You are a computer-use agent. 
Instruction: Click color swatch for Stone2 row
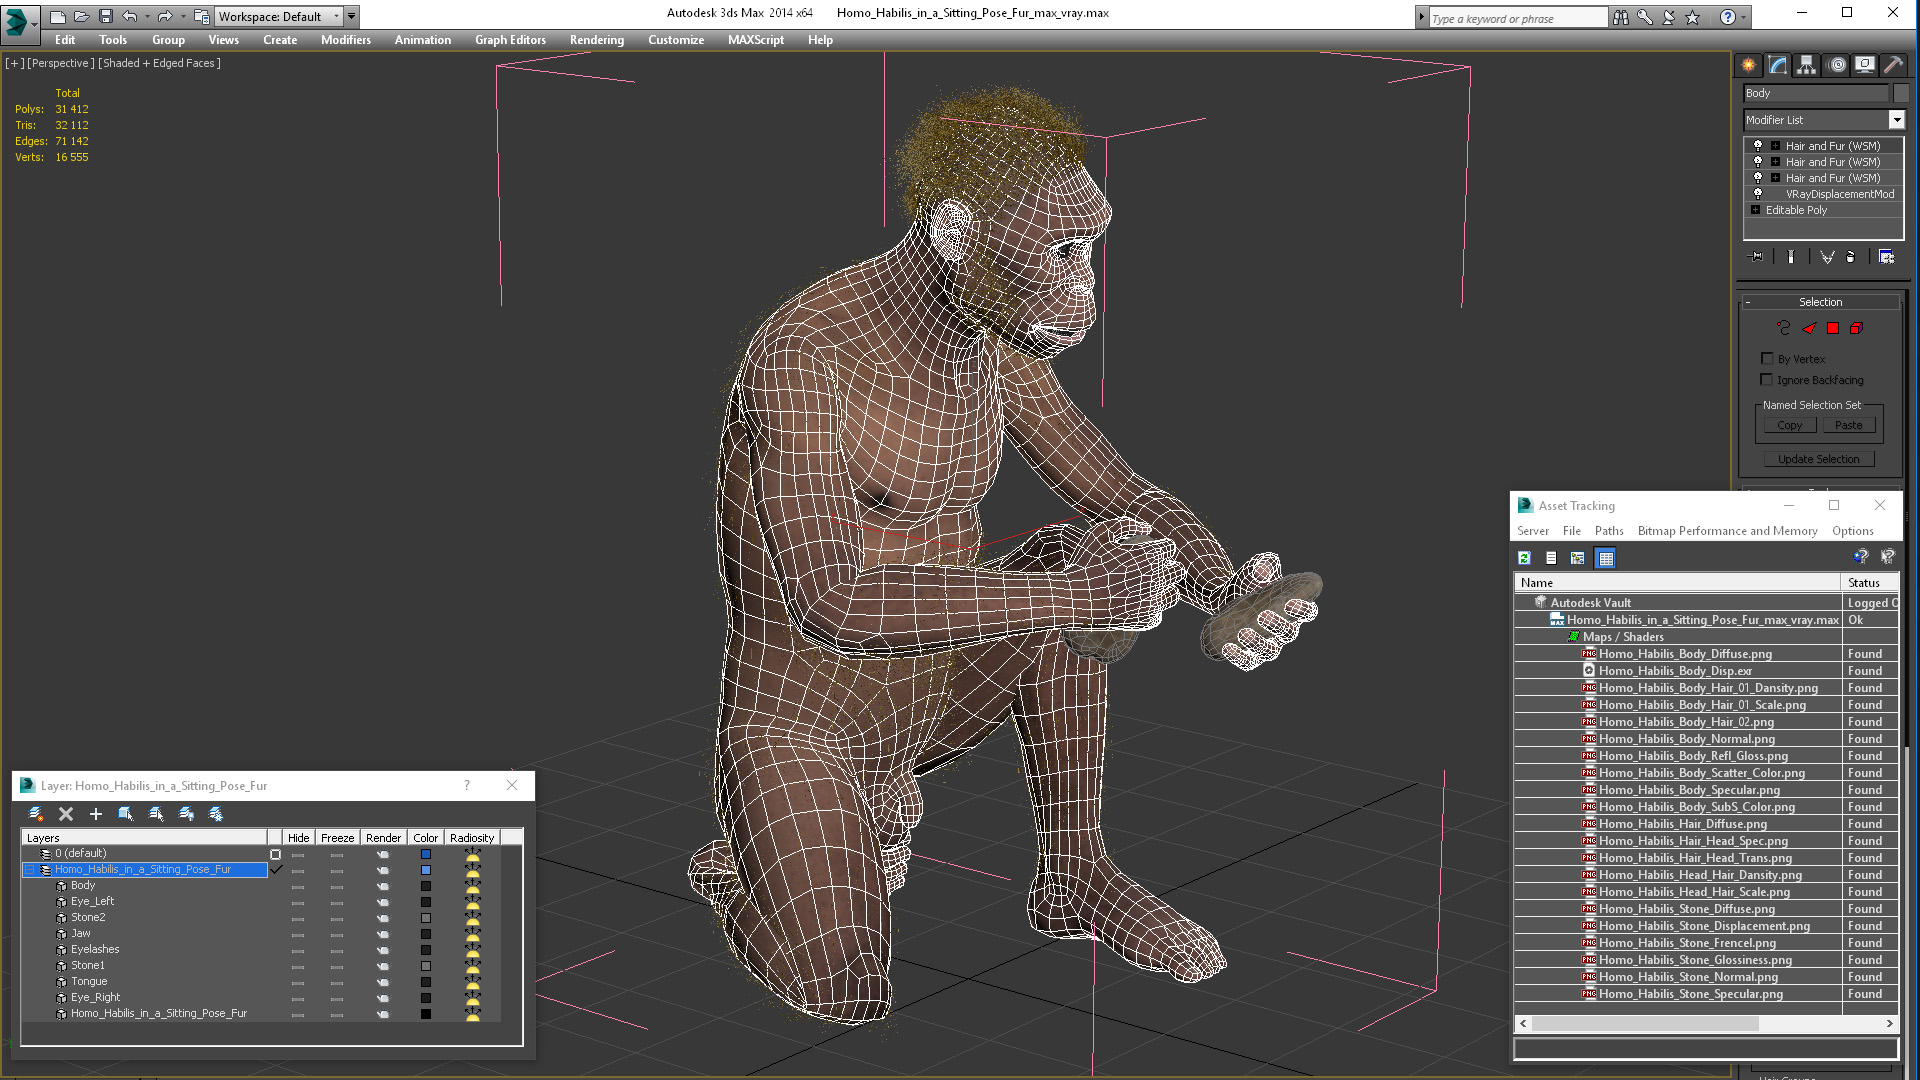click(425, 918)
